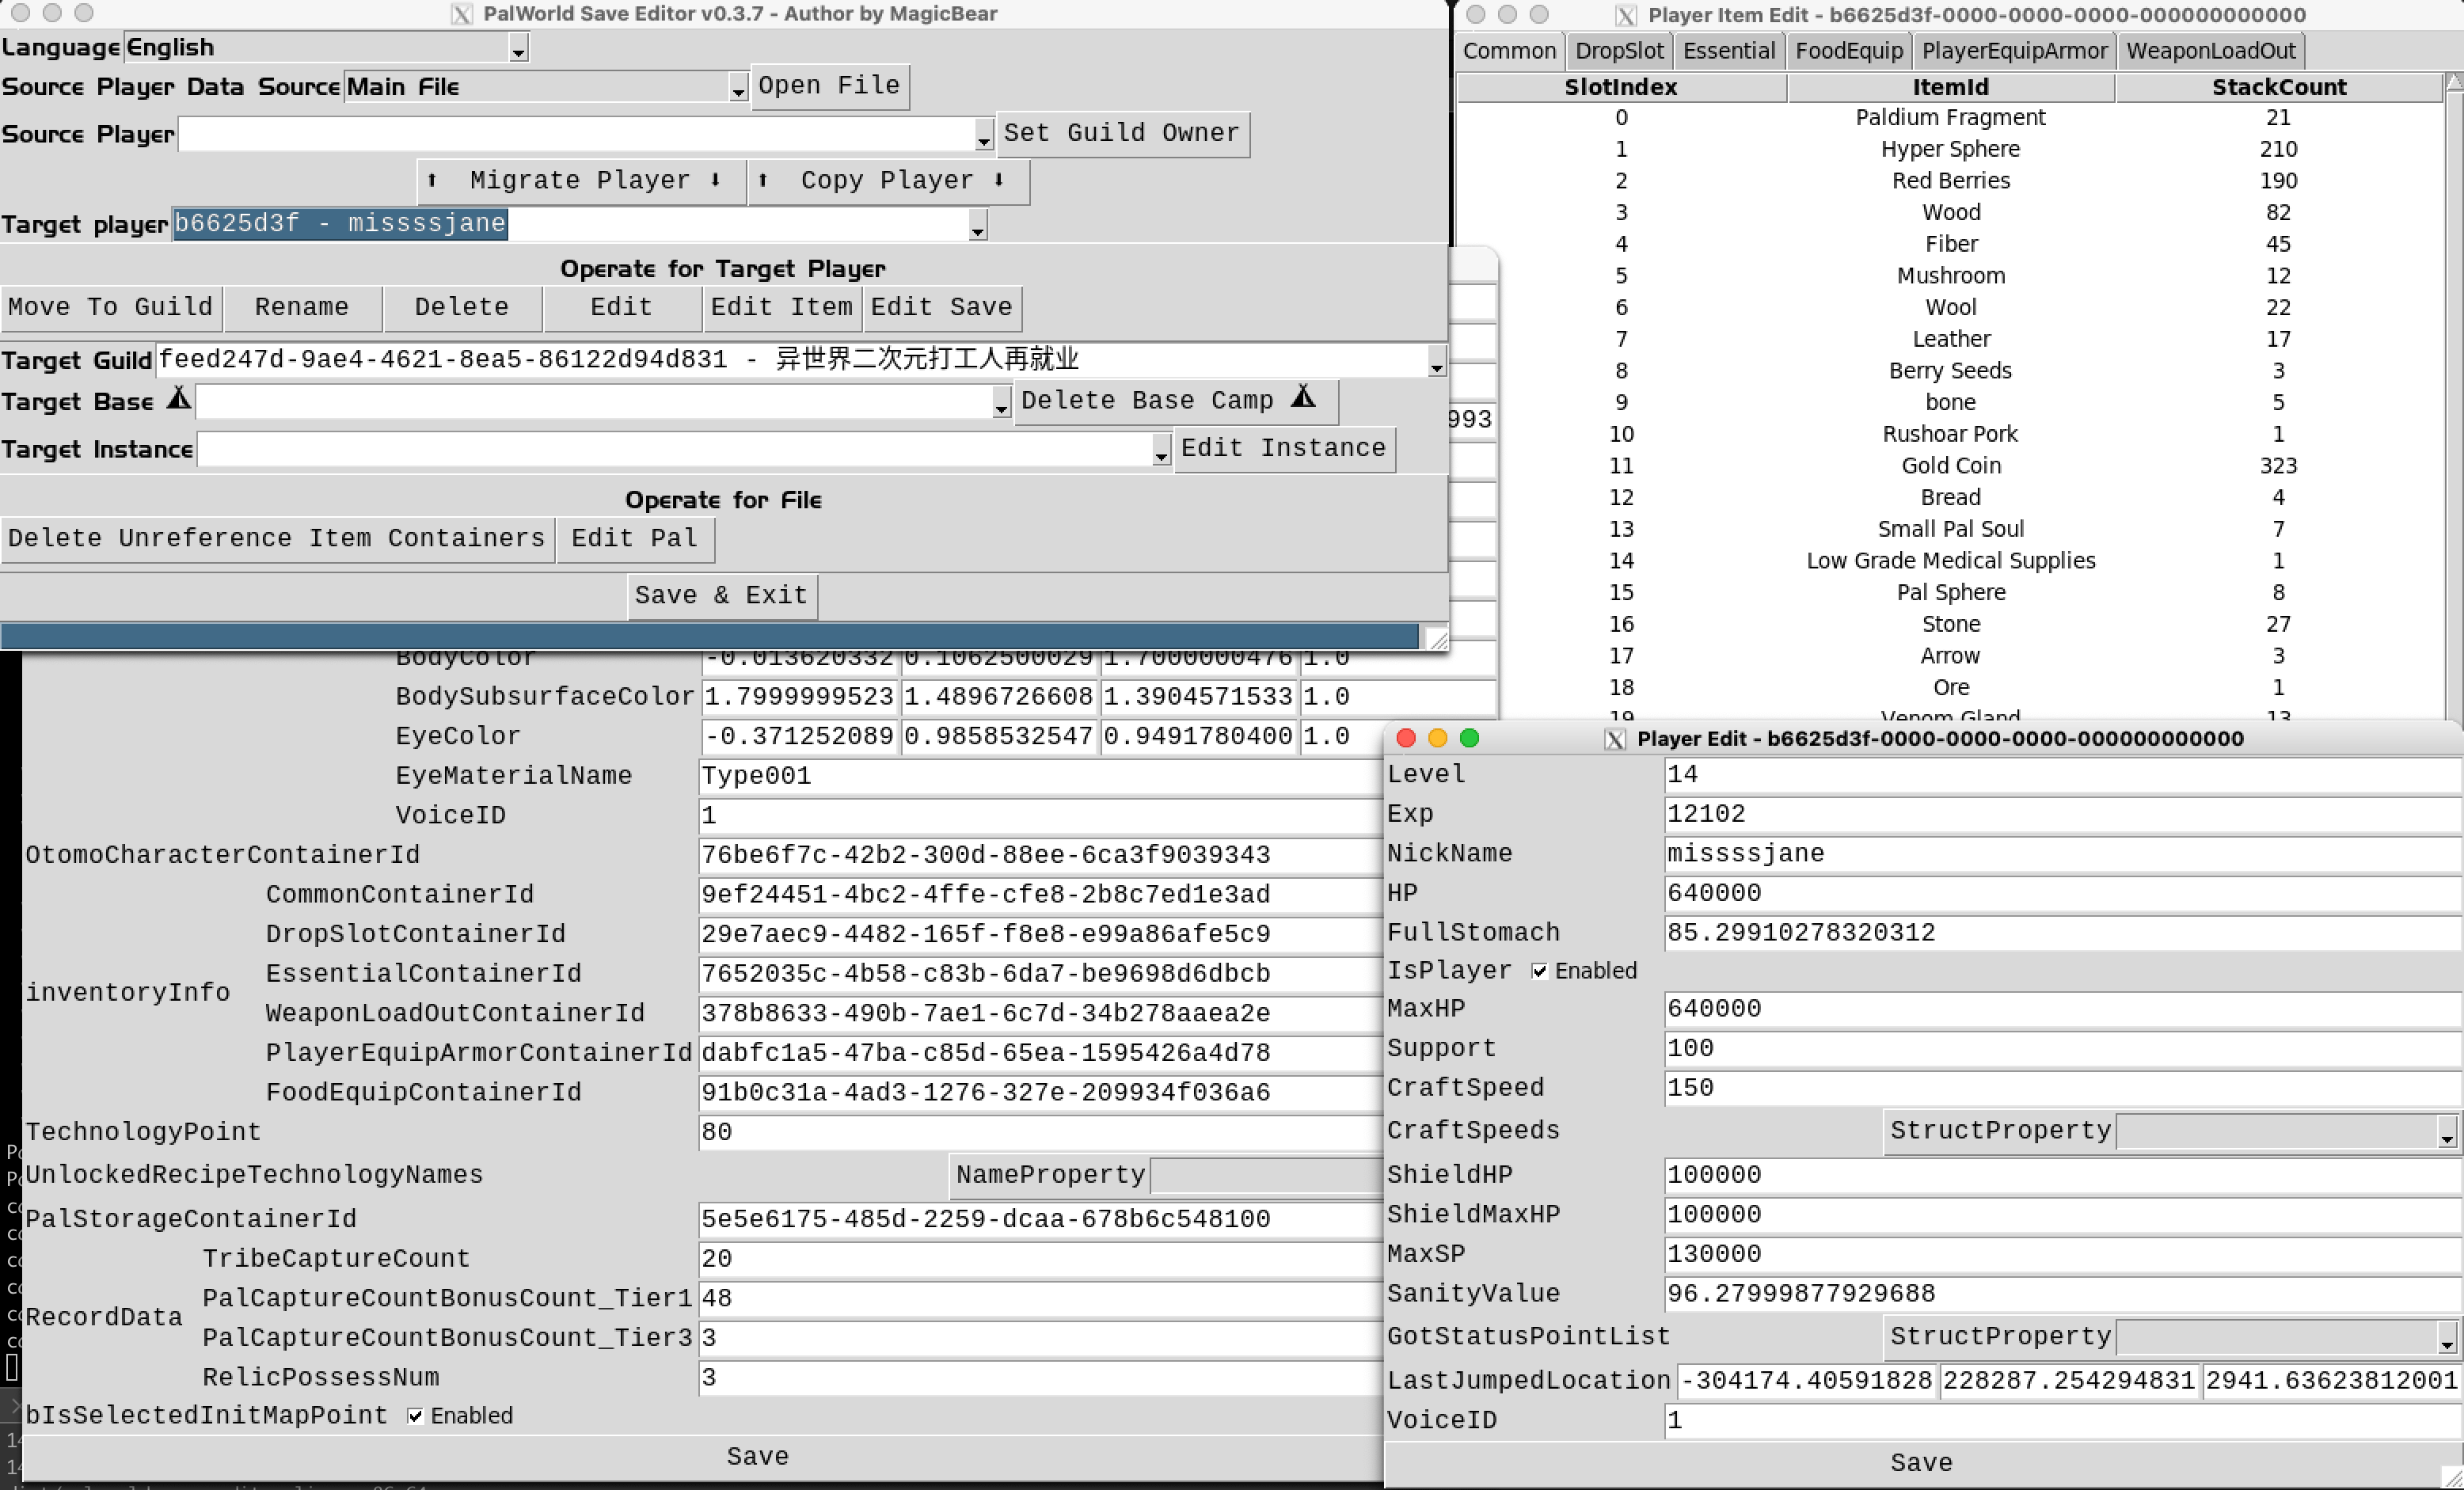Toggle the IsPlayer Enabled checkbox
The height and width of the screenshot is (1490, 2464).
click(x=1539, y=971)
